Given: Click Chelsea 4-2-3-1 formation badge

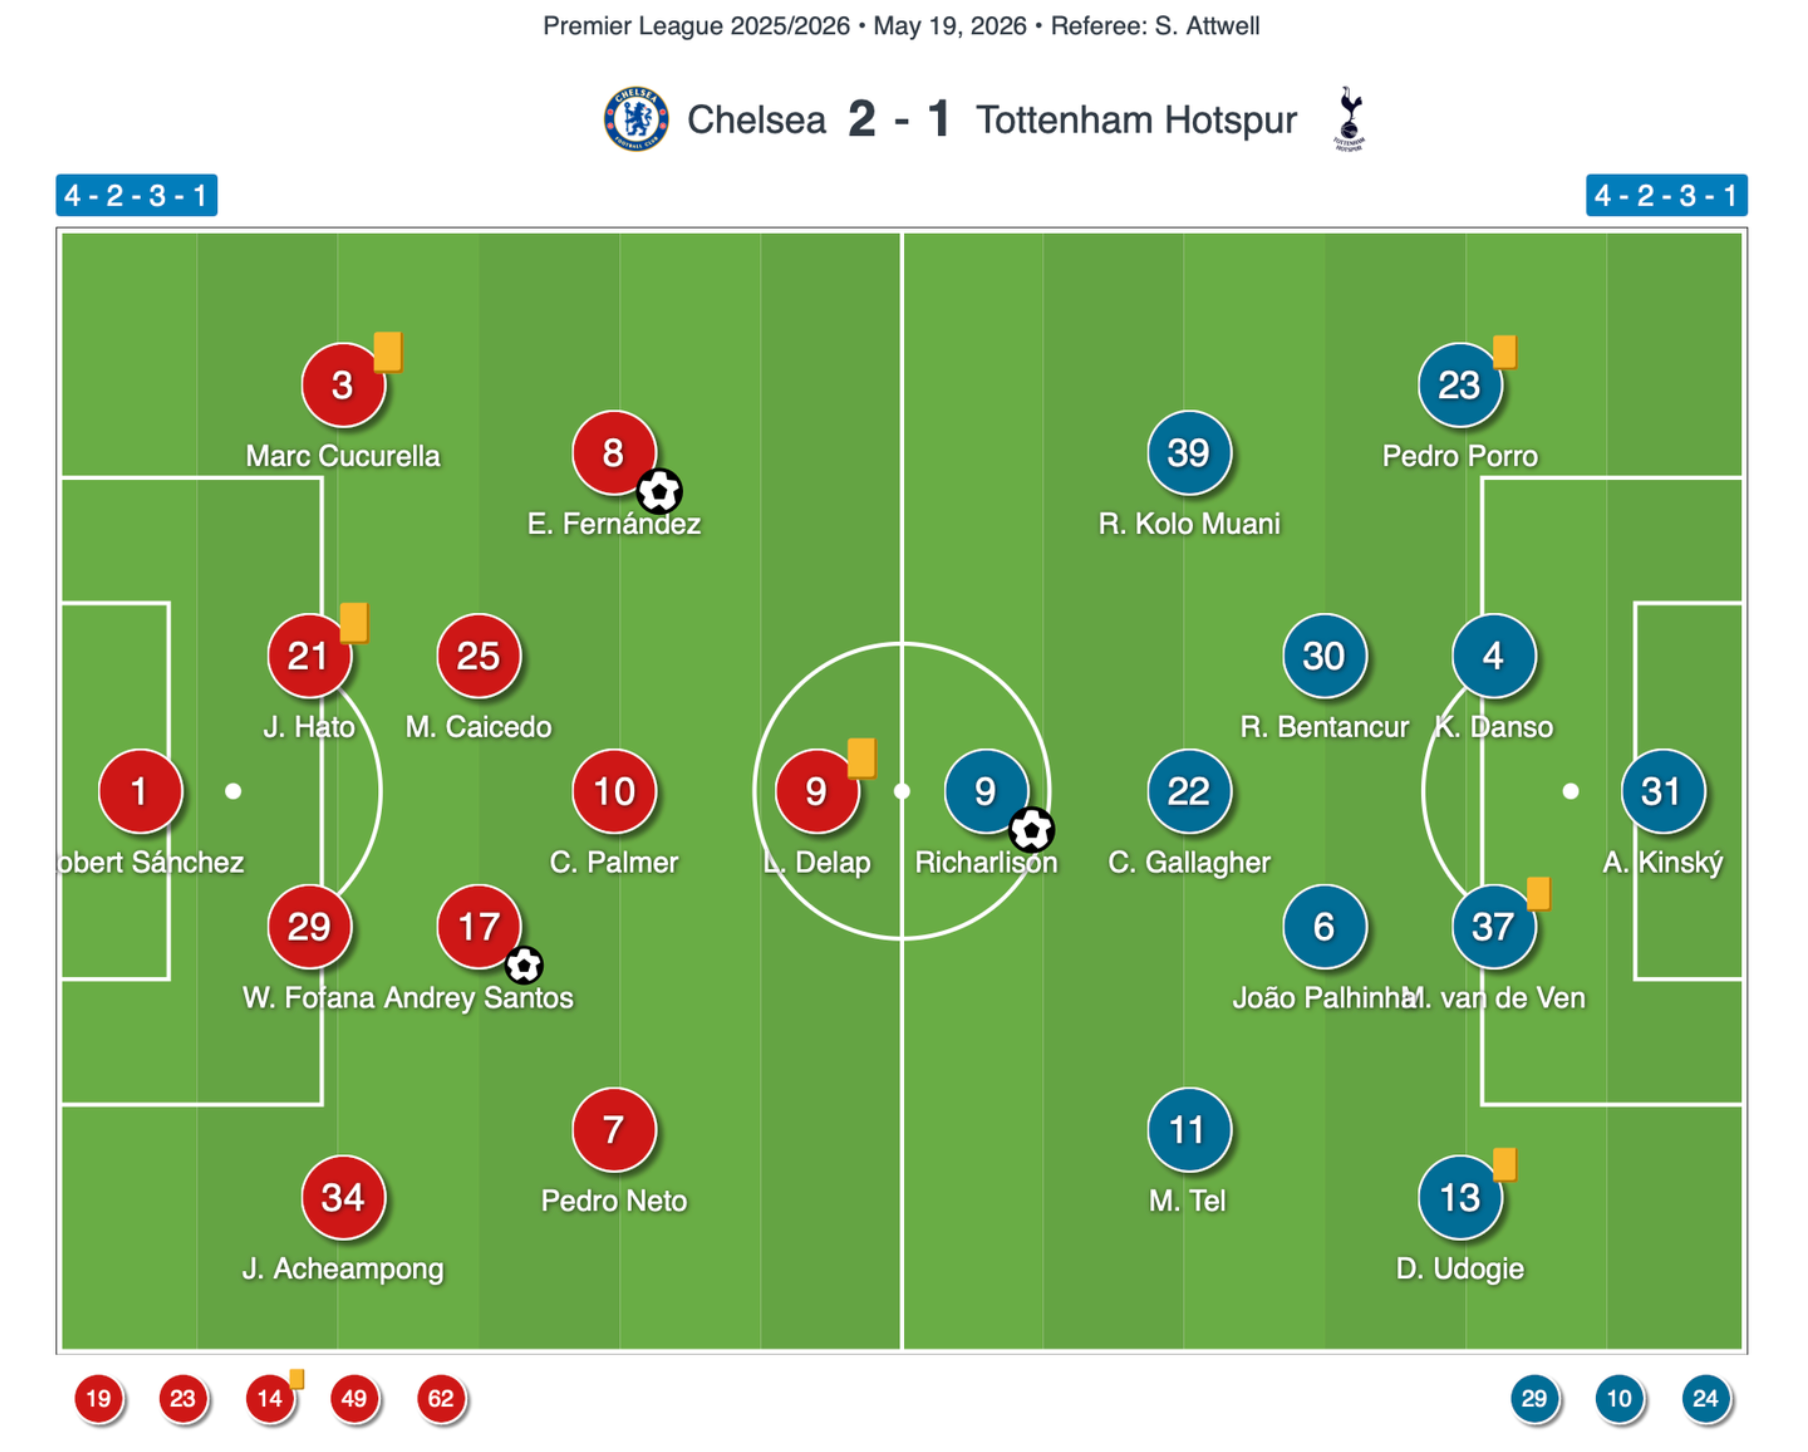Looking at the screenshot, I should point(136,195).
